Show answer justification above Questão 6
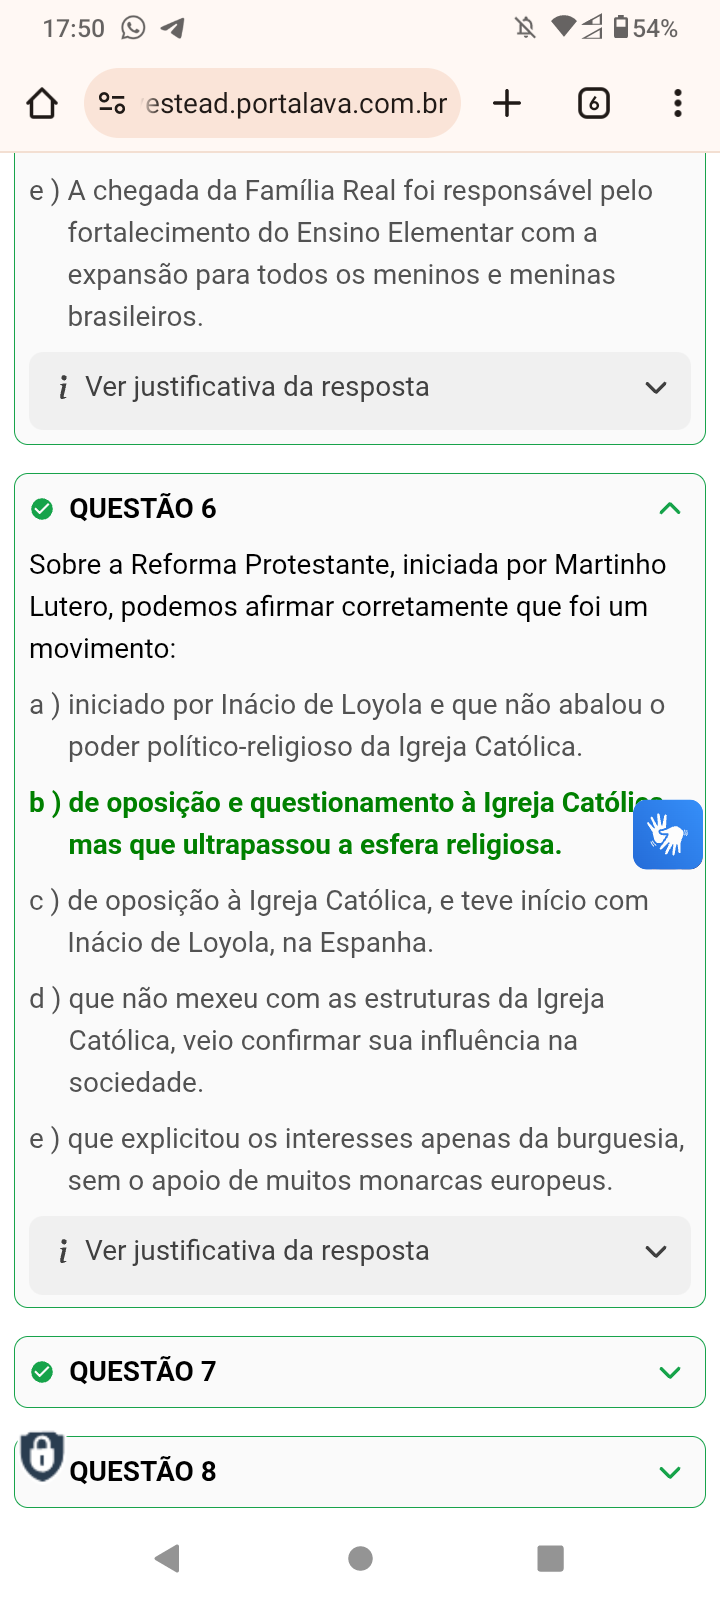 click(x=360, y=387)
